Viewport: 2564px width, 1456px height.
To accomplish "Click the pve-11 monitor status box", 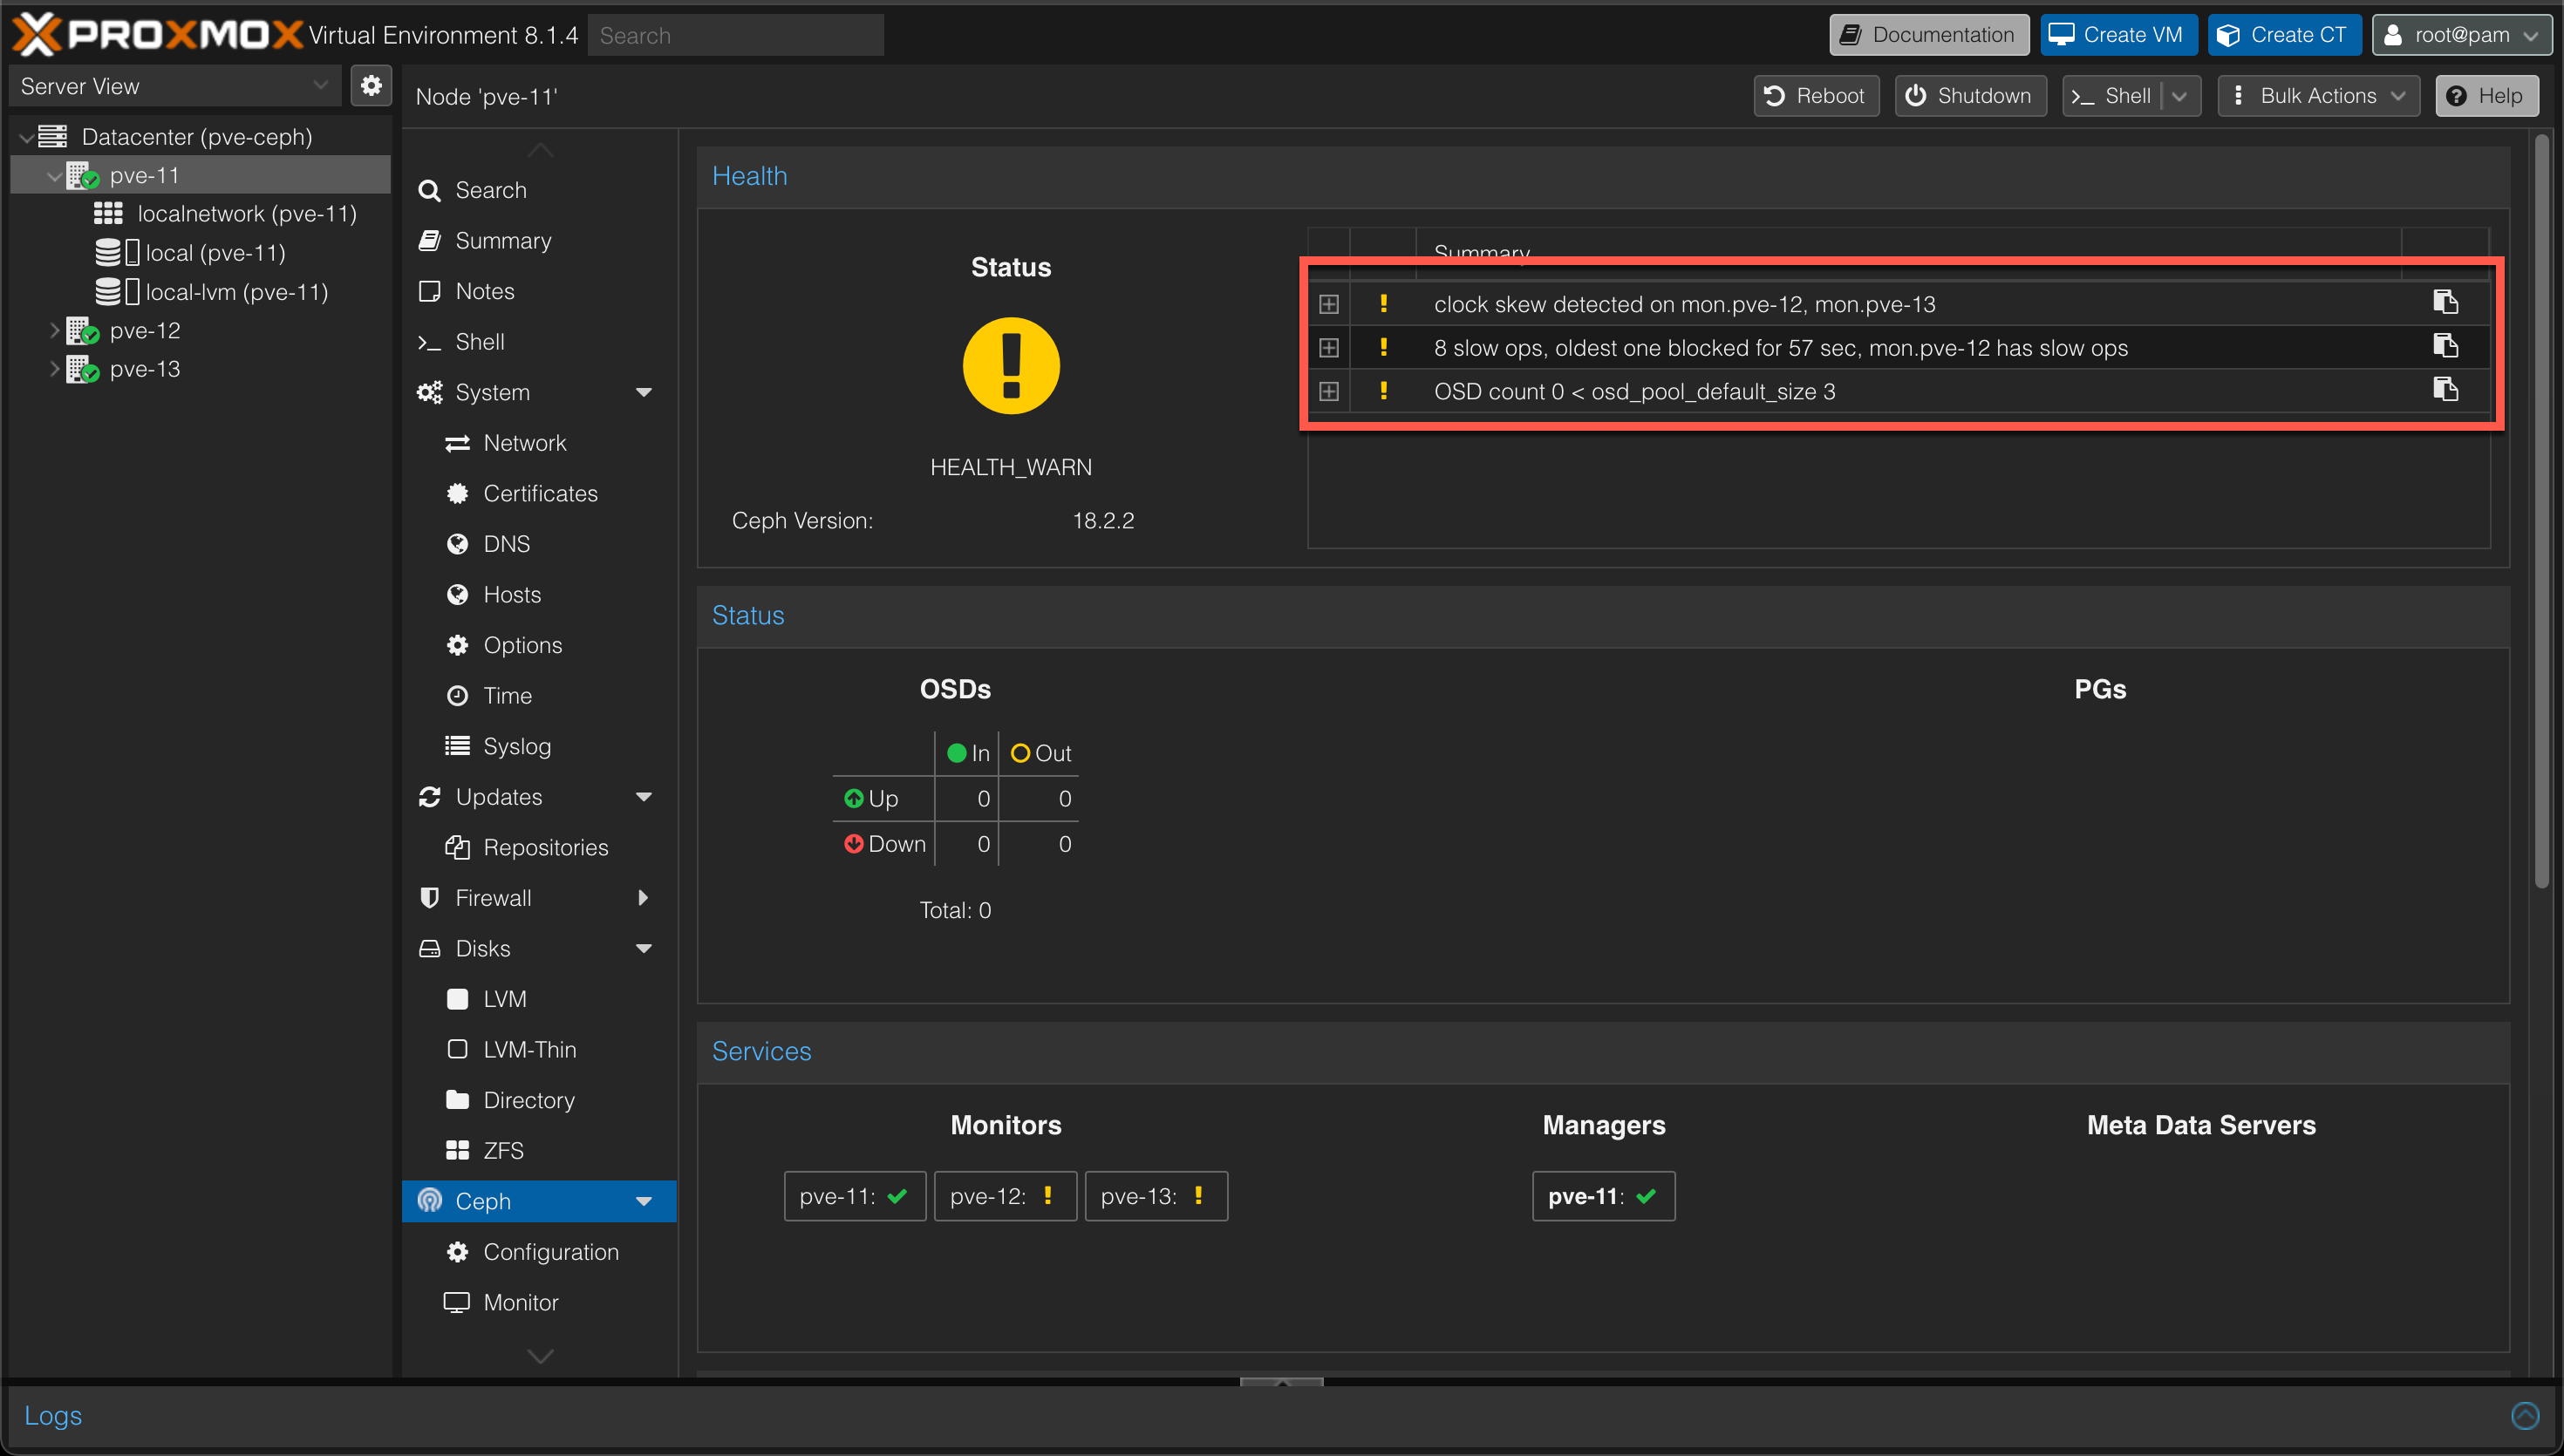I will pos(855,1196).
